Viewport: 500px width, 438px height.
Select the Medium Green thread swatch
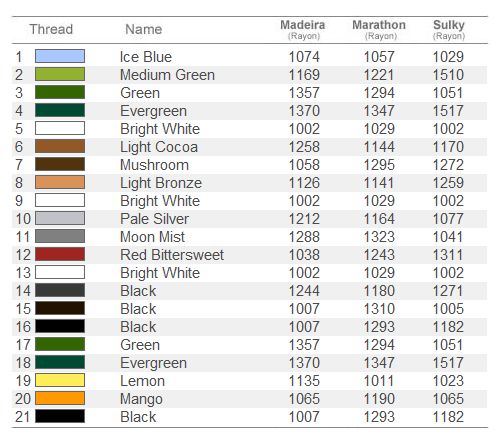coord(60,74)
